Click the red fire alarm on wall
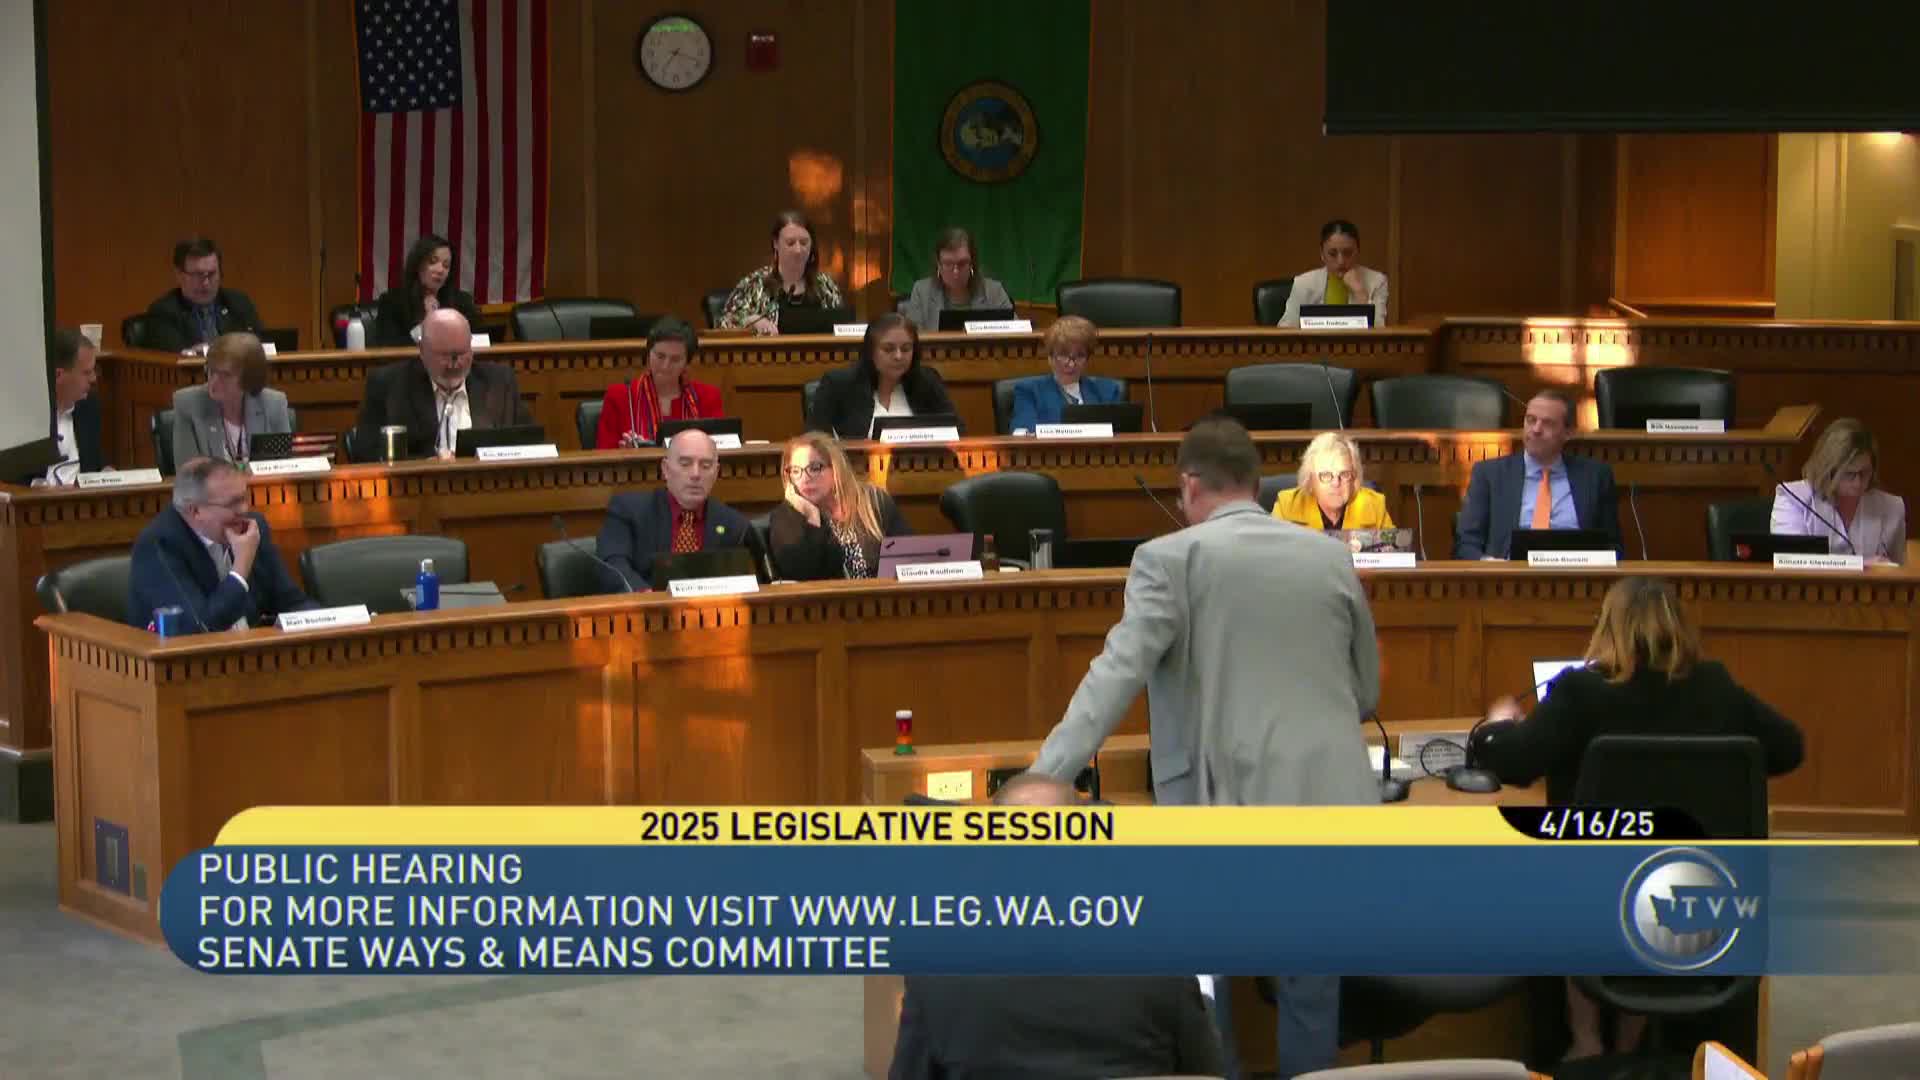This screenshot has height=1080, width=1920. [761, 51]
